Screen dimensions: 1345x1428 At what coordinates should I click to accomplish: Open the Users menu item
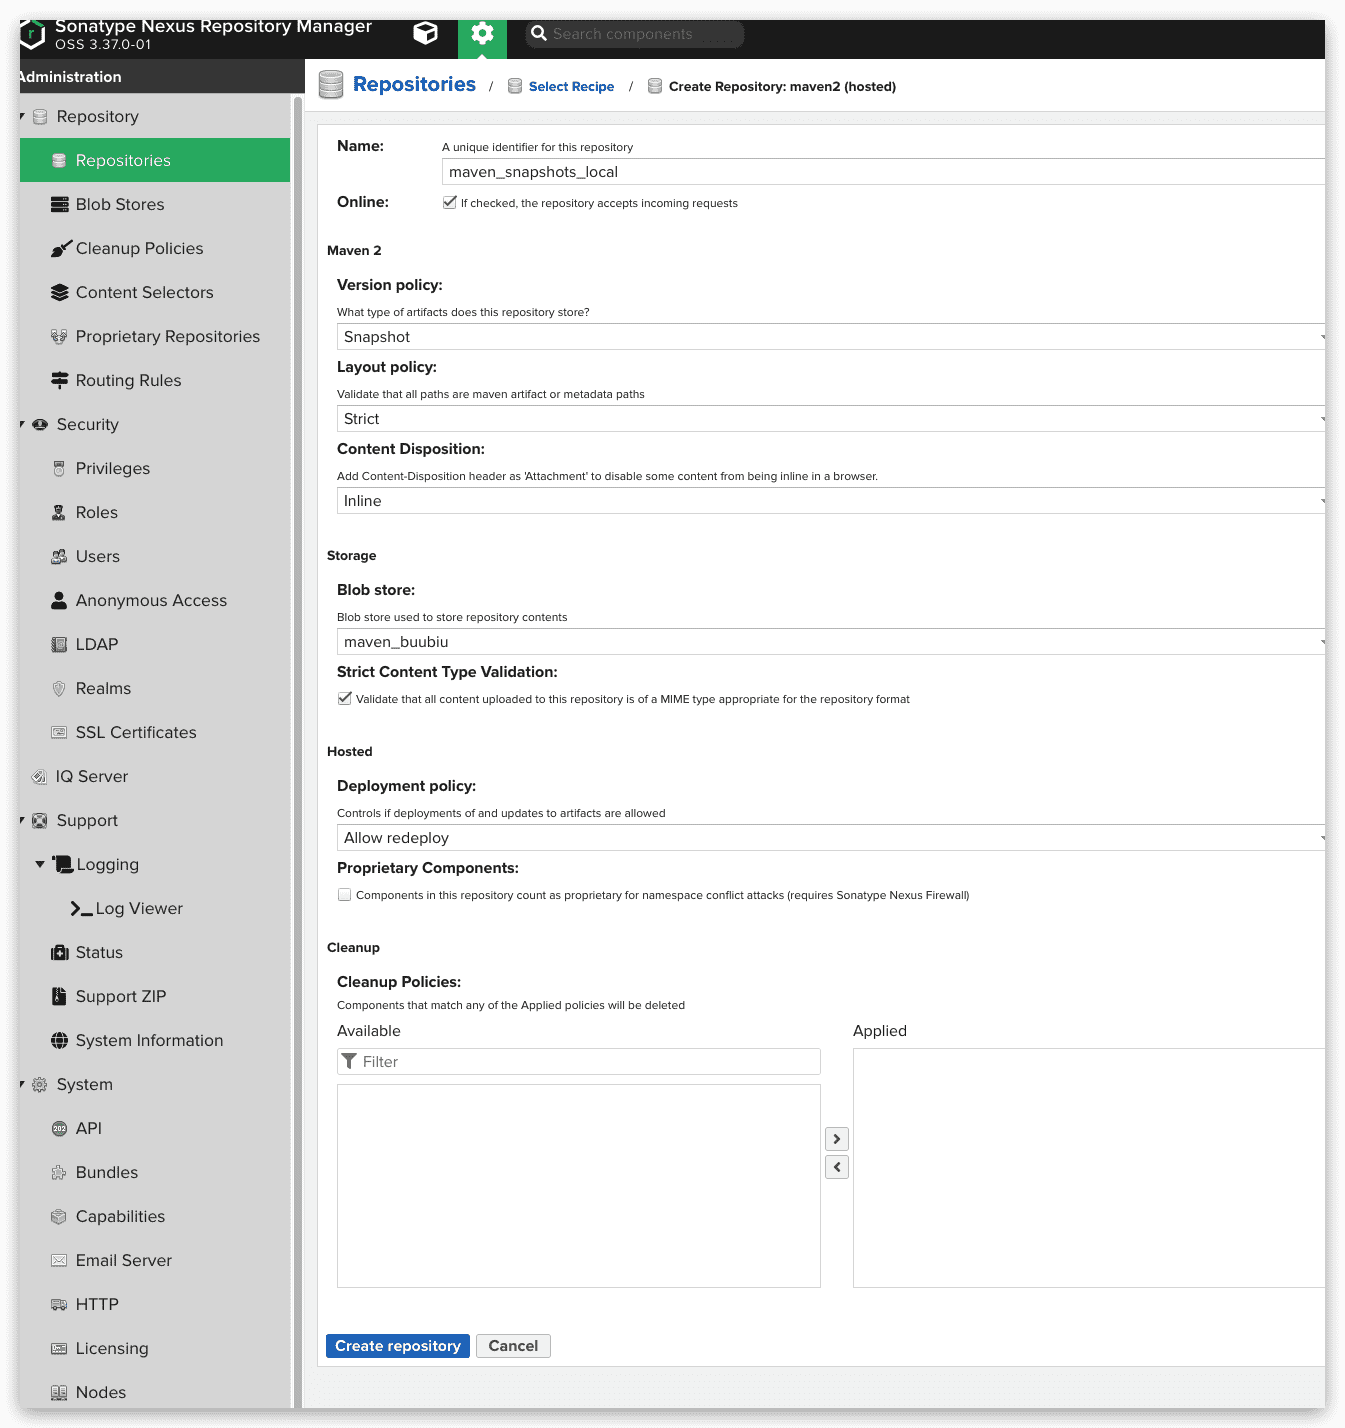click(97, 557)
